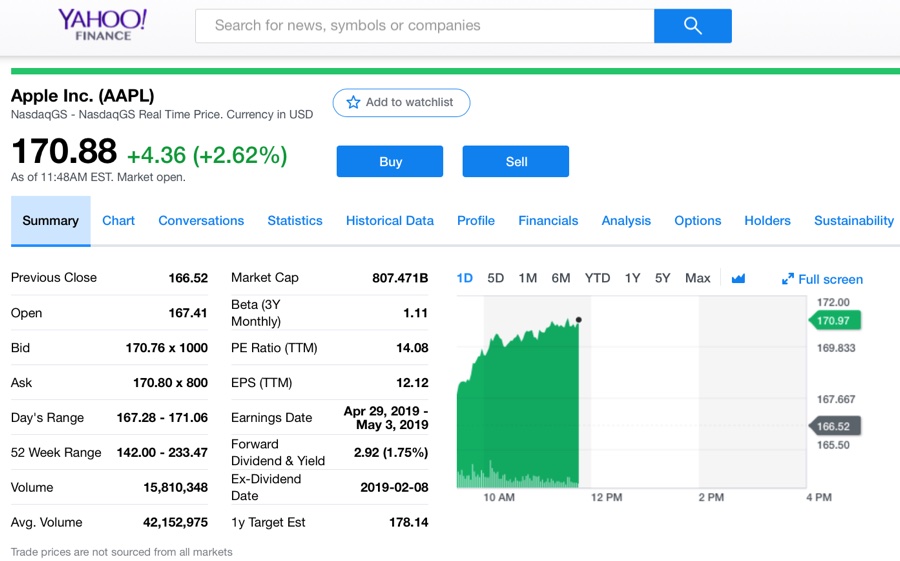Viewport: 900px width, 561px height.
Task: Open the Options tab
Action: coord(698,221)
